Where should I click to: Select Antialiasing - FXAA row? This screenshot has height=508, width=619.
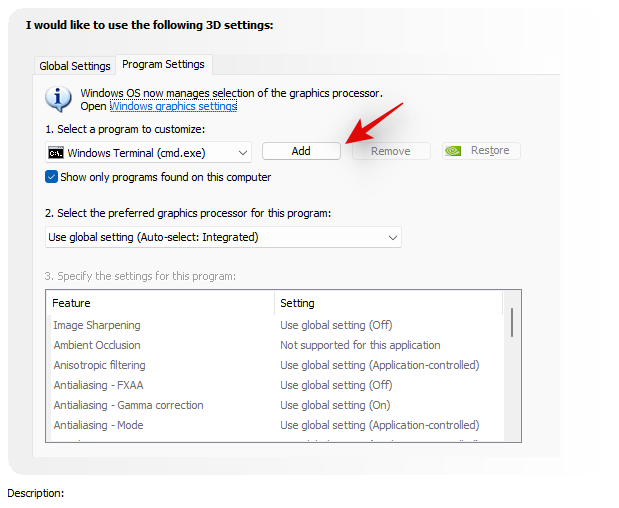point(100,385)
